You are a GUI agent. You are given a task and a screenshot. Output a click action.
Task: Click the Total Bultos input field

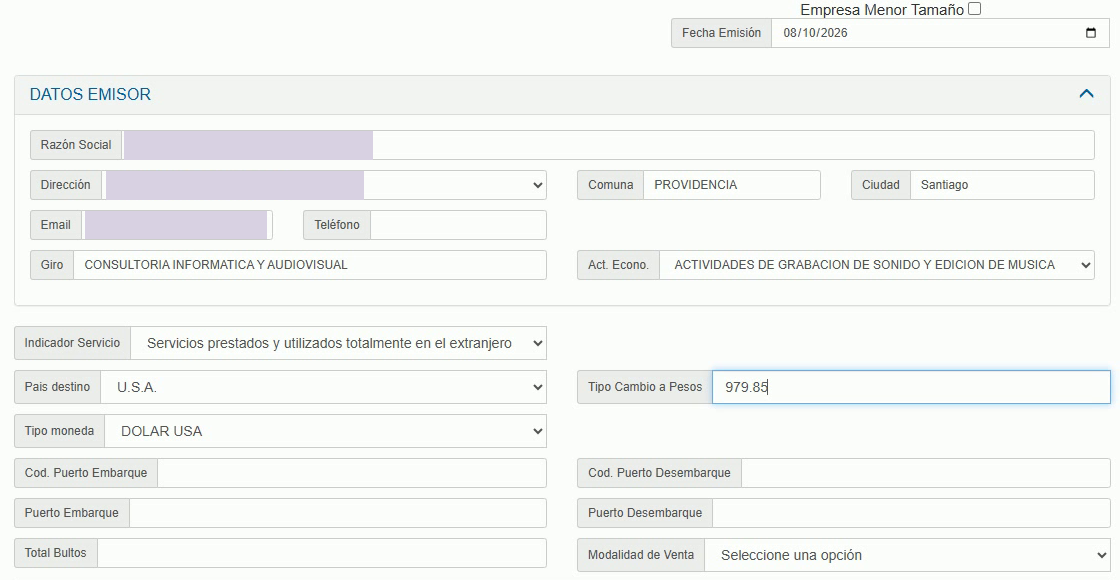321,553
